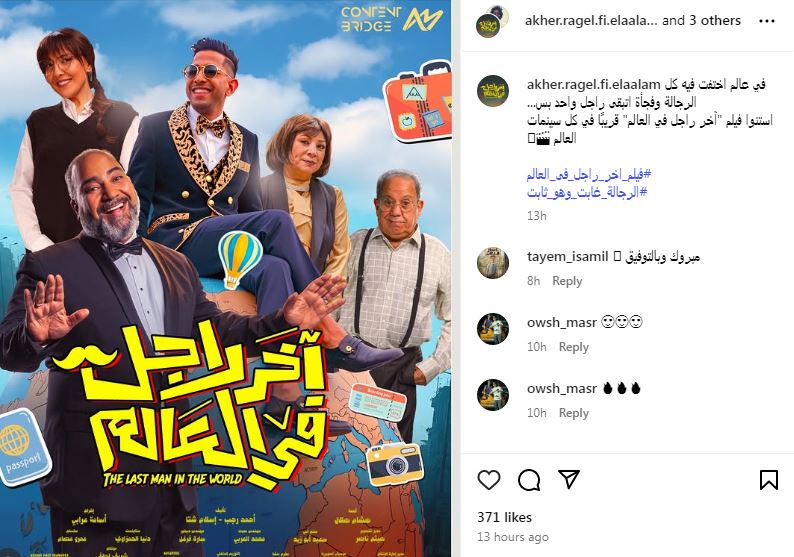The width and height of the screenshot is (794, 557).
Task: Open header profile avatar thumbnail
Action: pyautogui.click(x=492, y=21)
